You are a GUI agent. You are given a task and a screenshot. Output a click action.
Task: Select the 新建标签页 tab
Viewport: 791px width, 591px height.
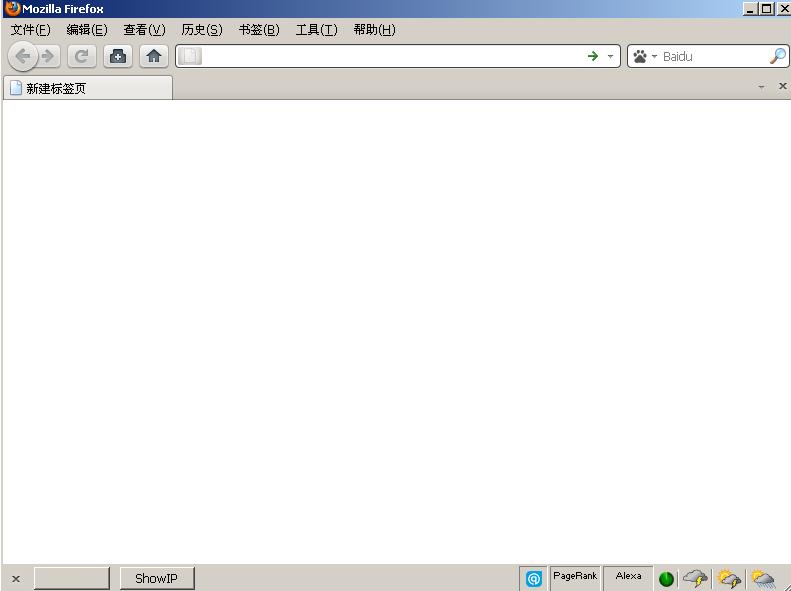pyautogui.click(x=88, y=88)
